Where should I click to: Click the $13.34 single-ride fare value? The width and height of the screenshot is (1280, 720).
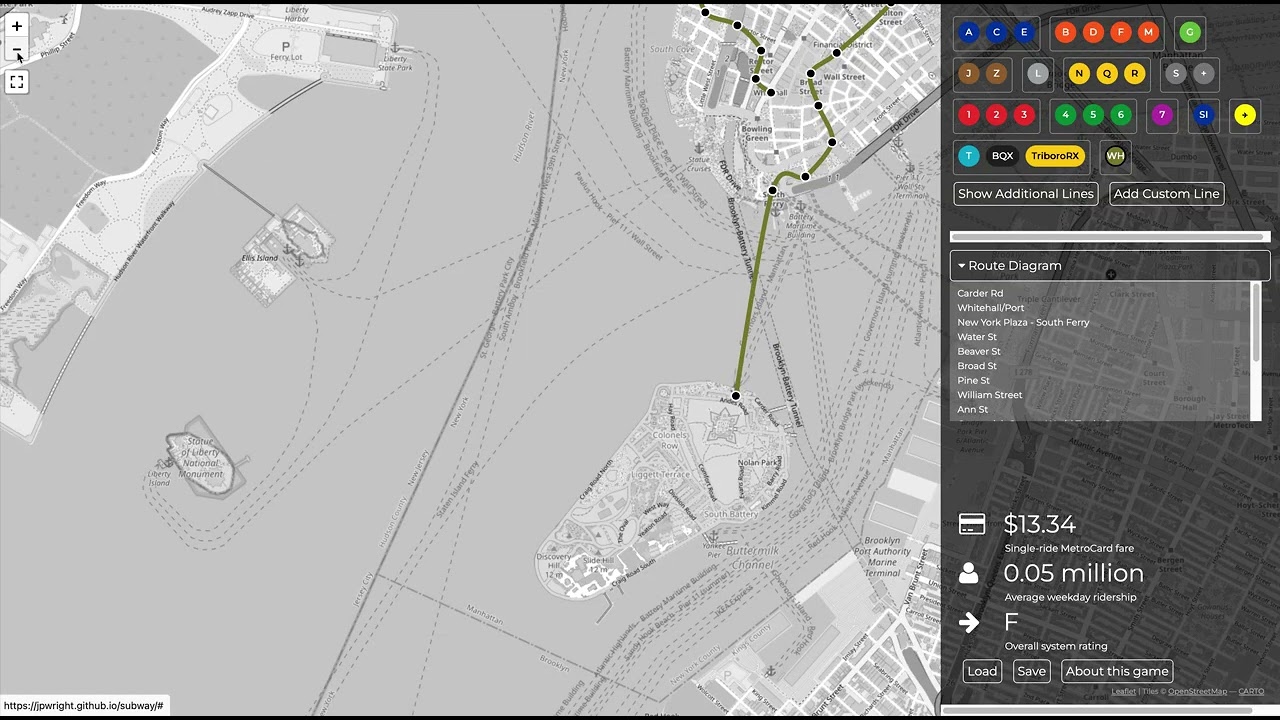point(1040,525)
